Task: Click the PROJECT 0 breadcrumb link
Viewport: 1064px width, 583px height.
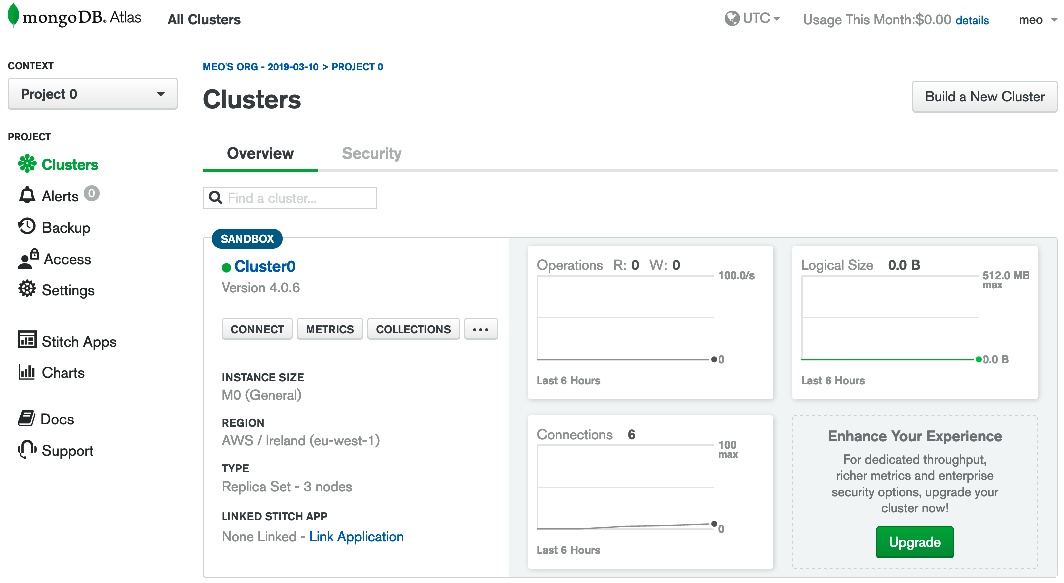Action: (x=357, y=67)
